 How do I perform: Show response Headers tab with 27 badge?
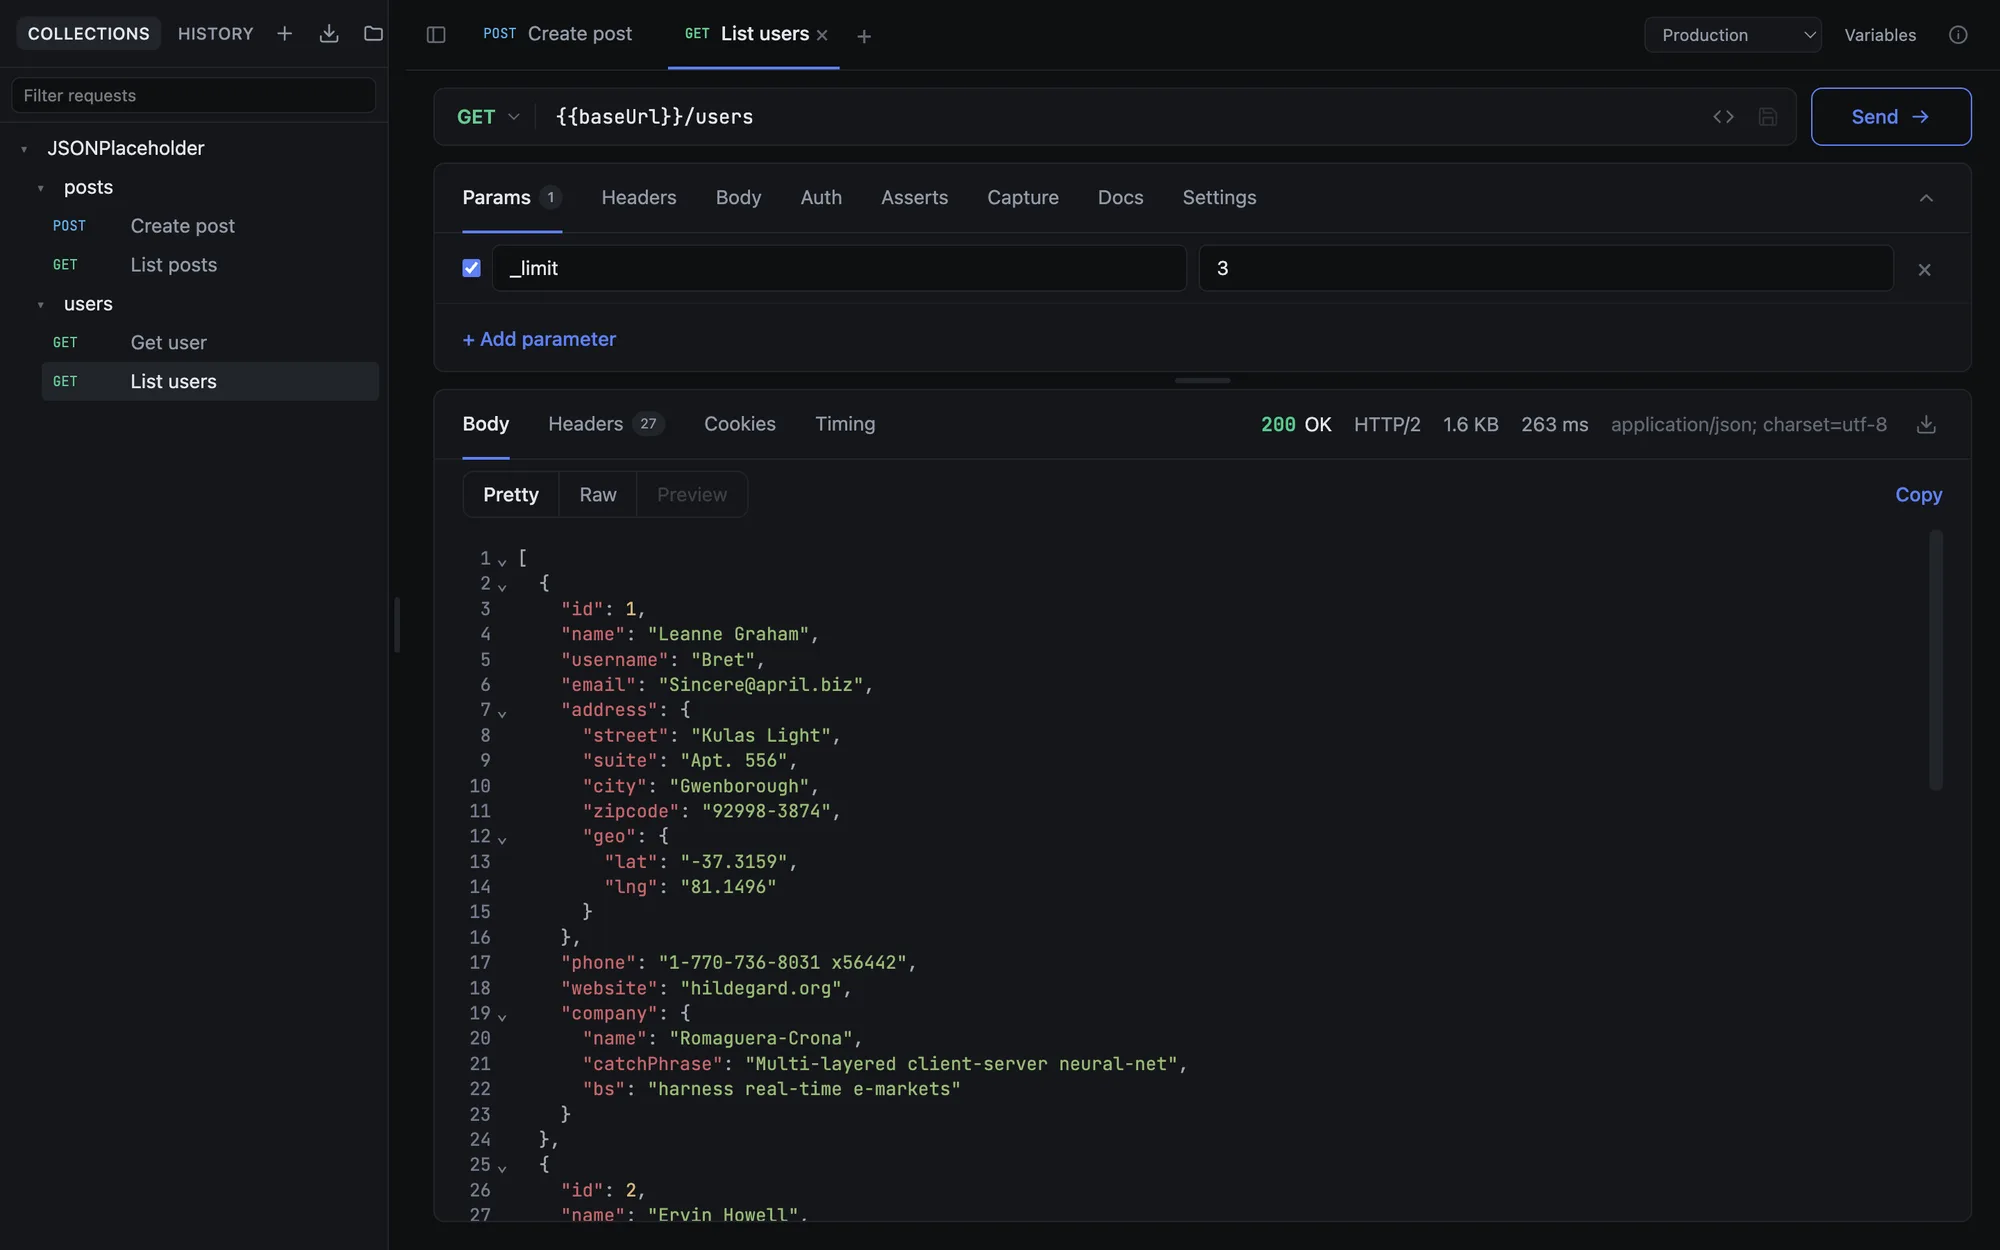(x=606, y=424)
